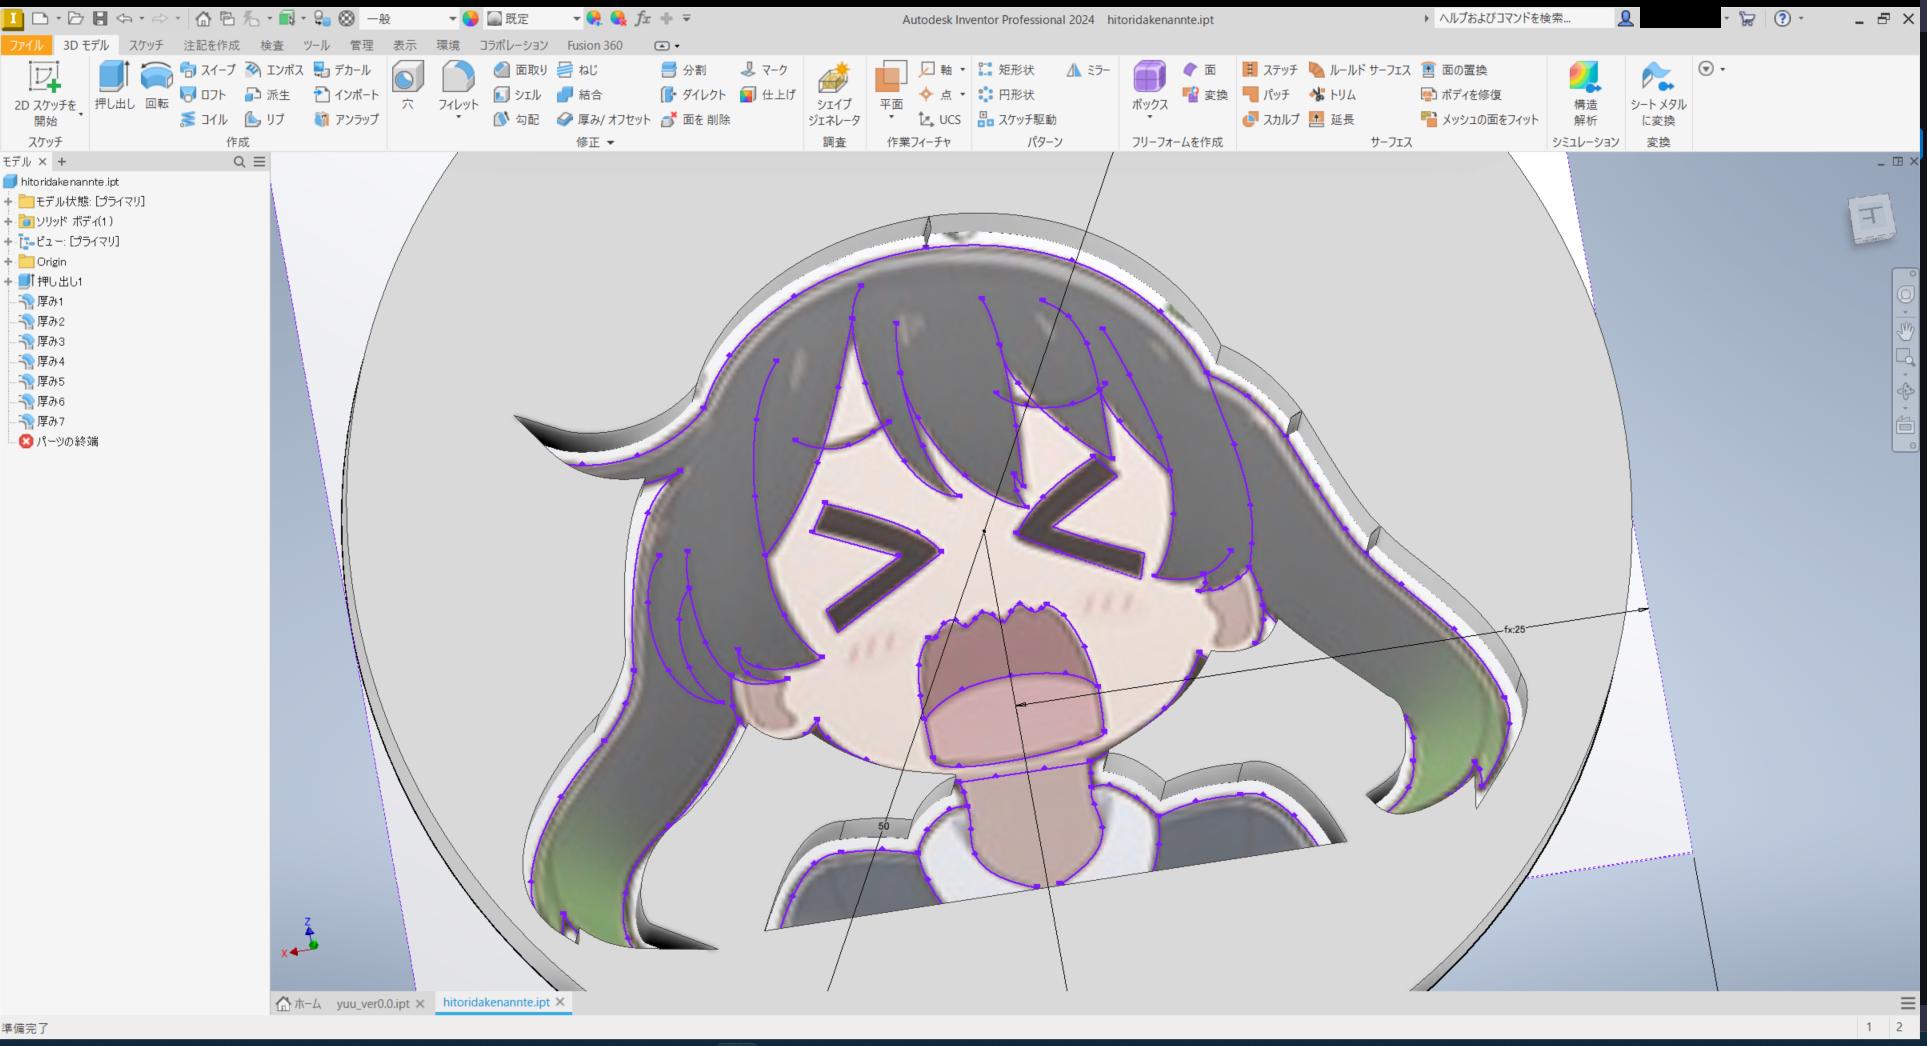This screenshot has height=1046, width=1927.
Task: Select パーツの終端 in the browser
Action: click(x=59, y=441)
